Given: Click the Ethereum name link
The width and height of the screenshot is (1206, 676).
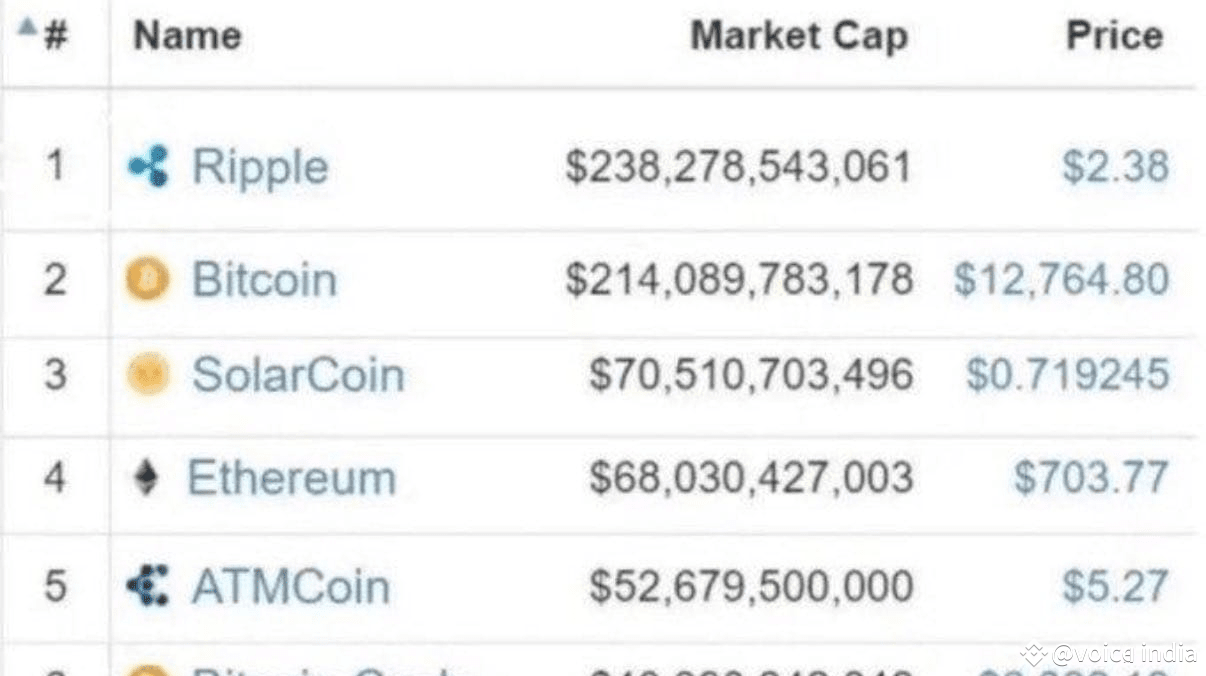Looking at the screenshot, I should [x=288, y=477].
